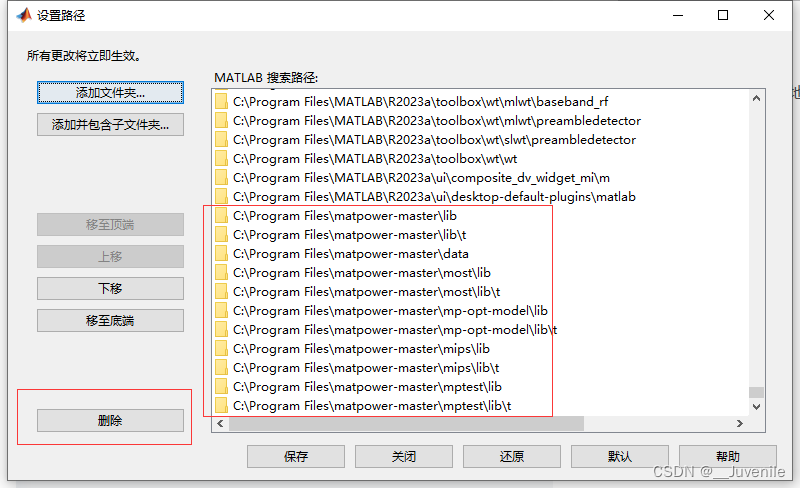800x488 pixels.
Task: Click the vertical scrollbar up arrow
Action: (x=756, y=98)
